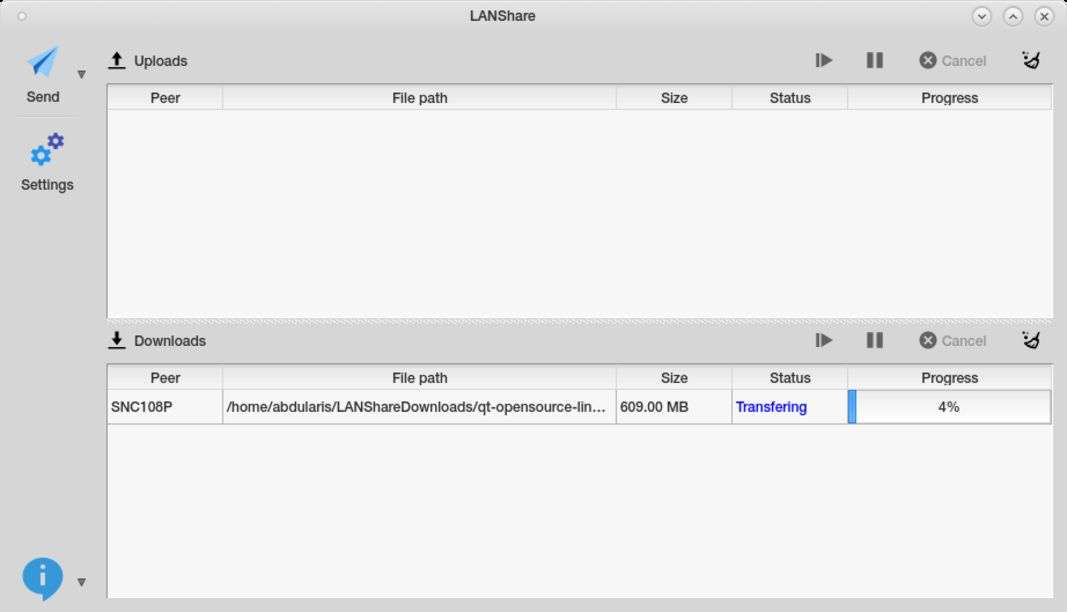1067x612 pixels.
Task: Pause the selected transfer in Uploads
Action: click(875, 61)
